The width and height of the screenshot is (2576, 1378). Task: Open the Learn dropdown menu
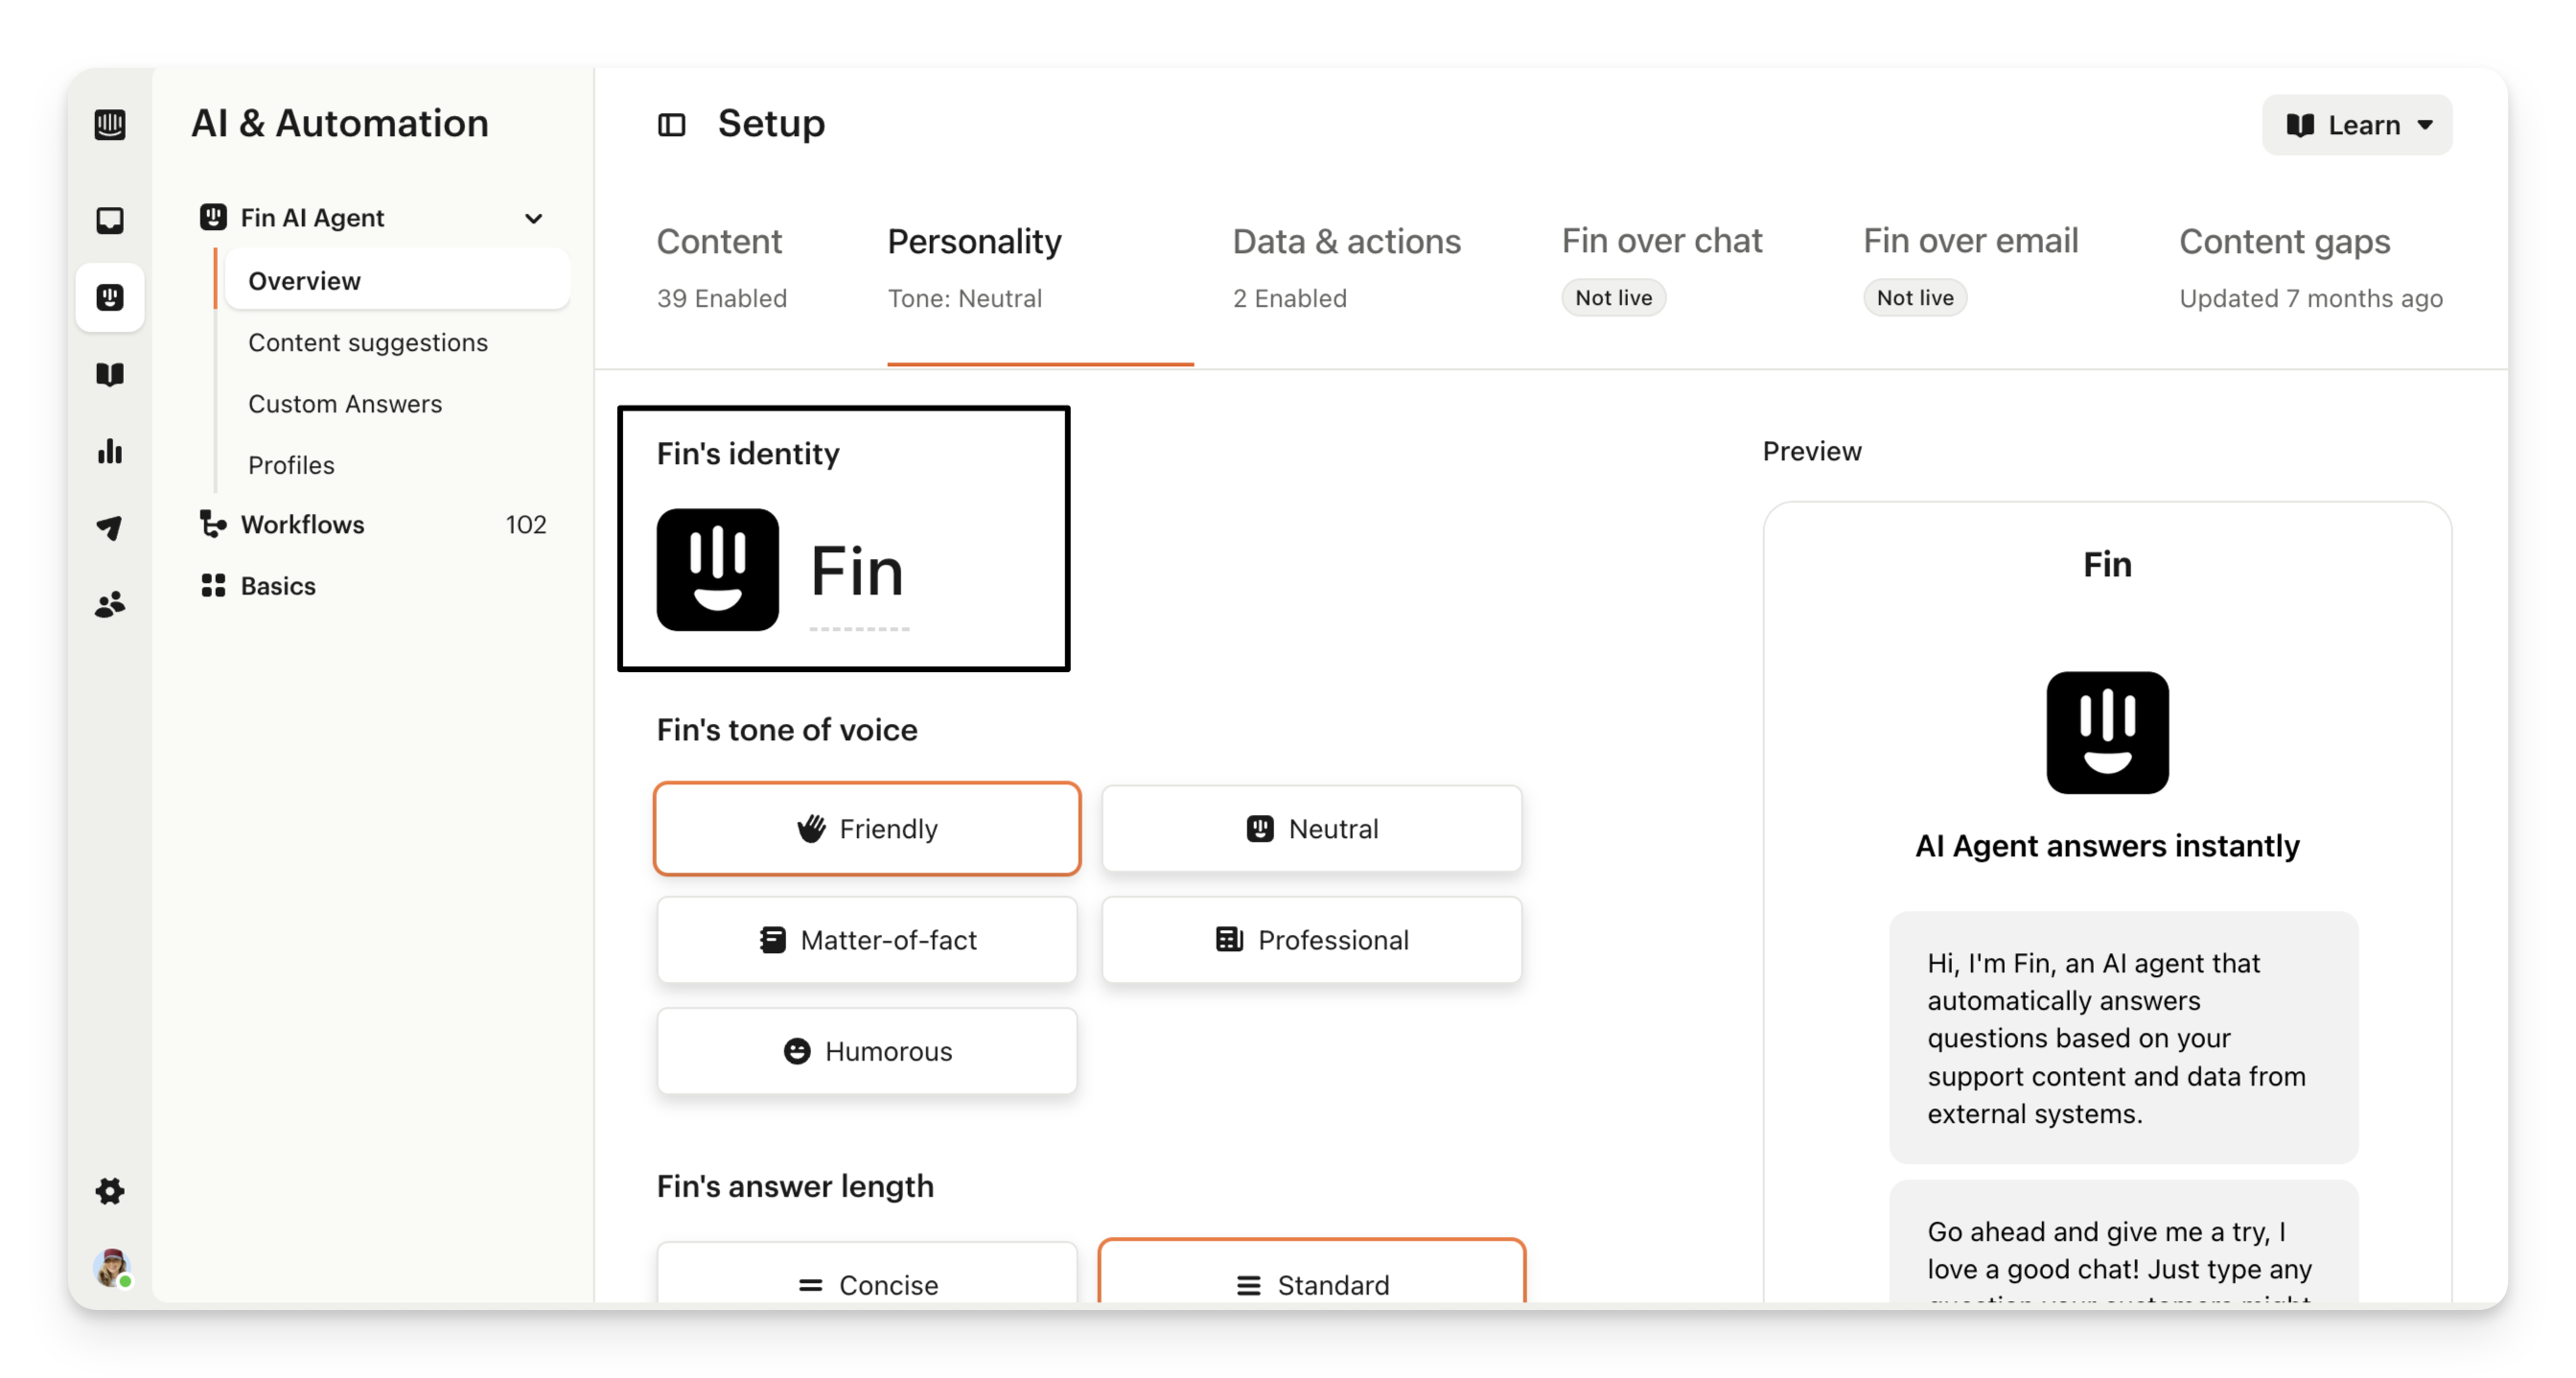click(2356, 125)
